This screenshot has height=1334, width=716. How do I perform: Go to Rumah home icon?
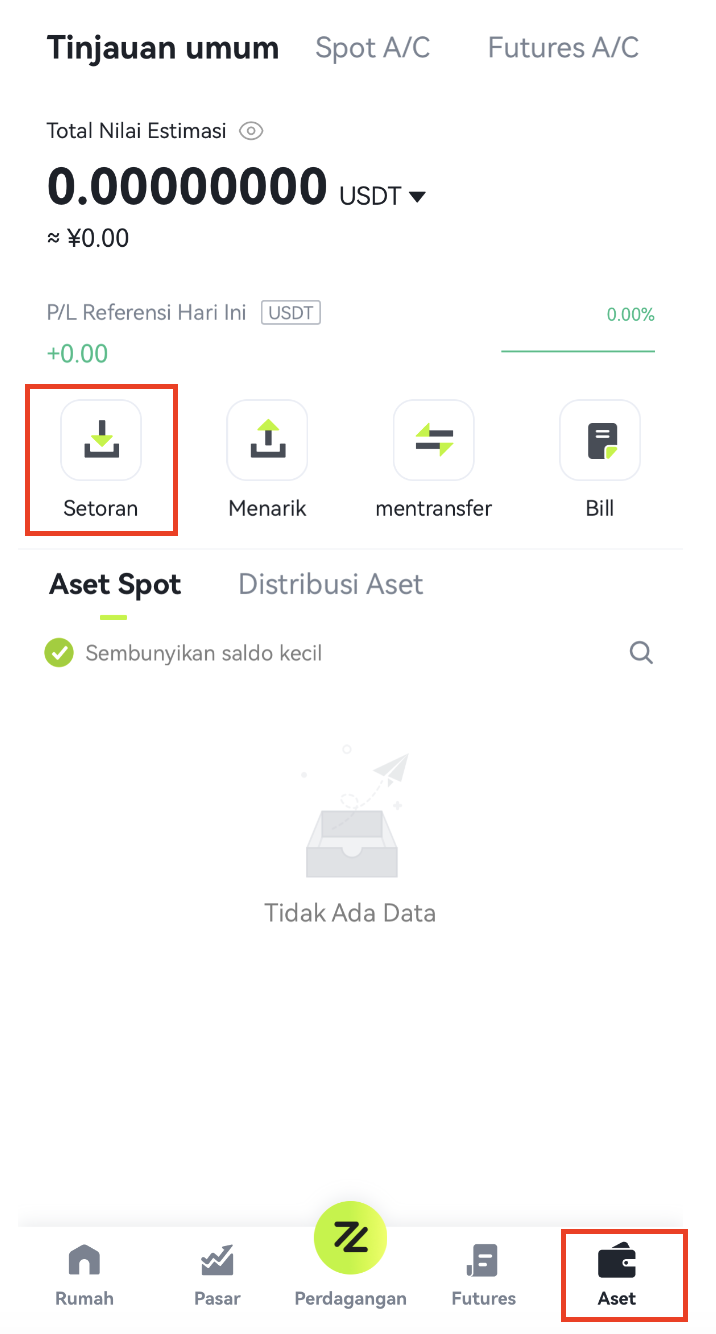click(84, 1262)
